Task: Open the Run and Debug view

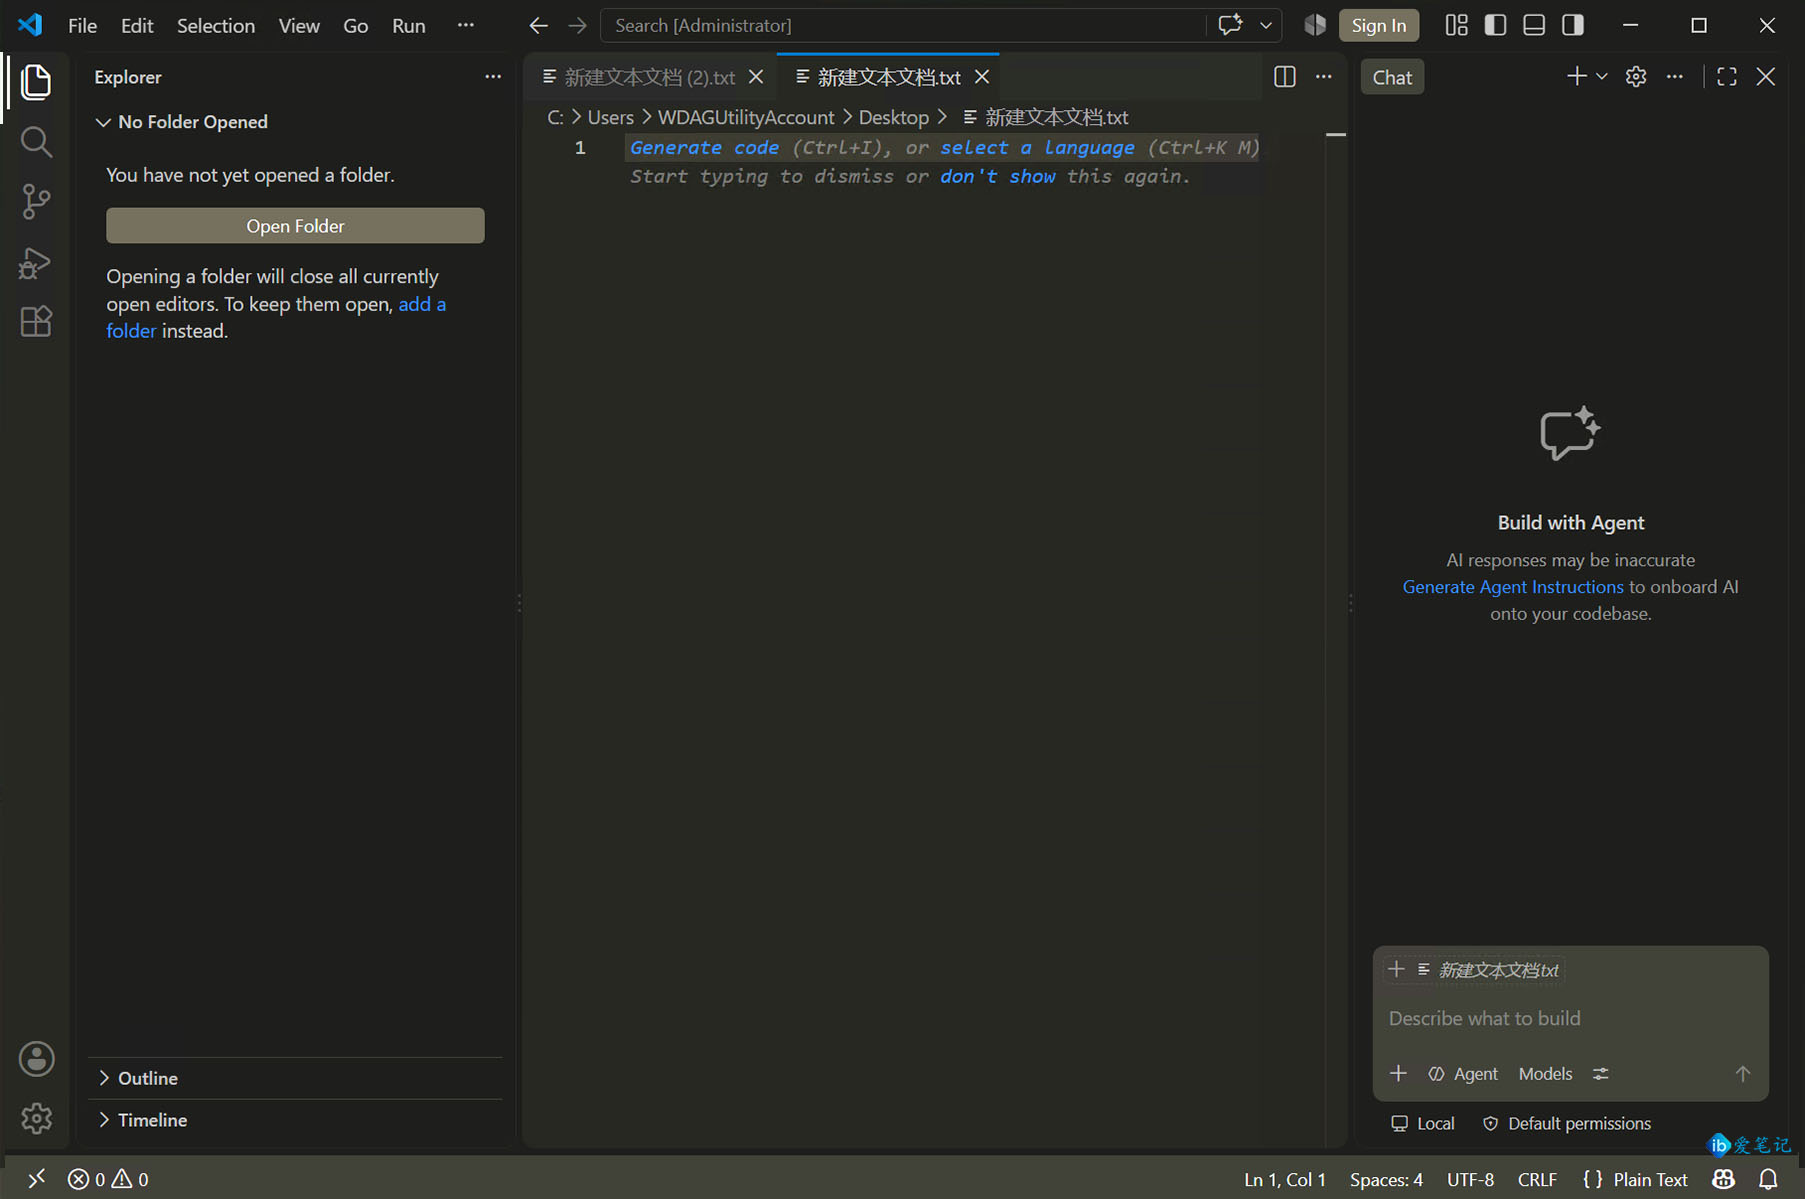Action: coord(36,262)
